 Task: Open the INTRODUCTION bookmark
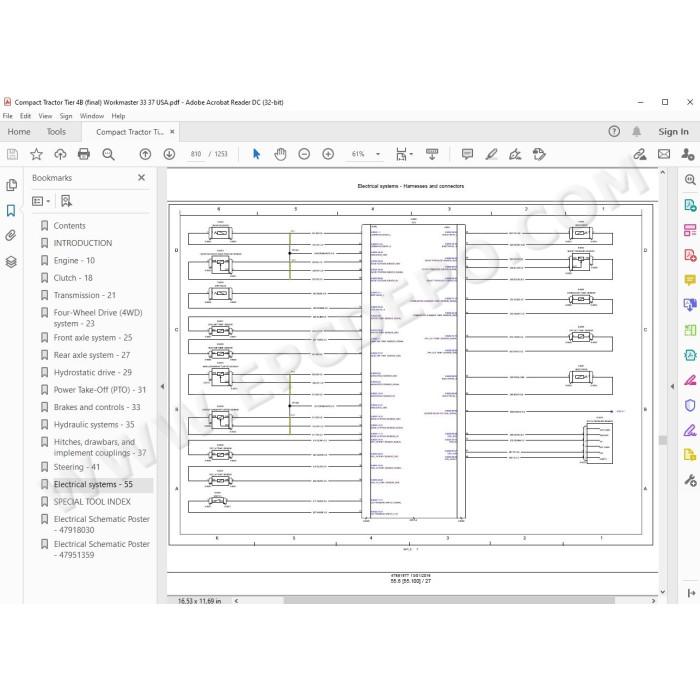pos(83,243)
